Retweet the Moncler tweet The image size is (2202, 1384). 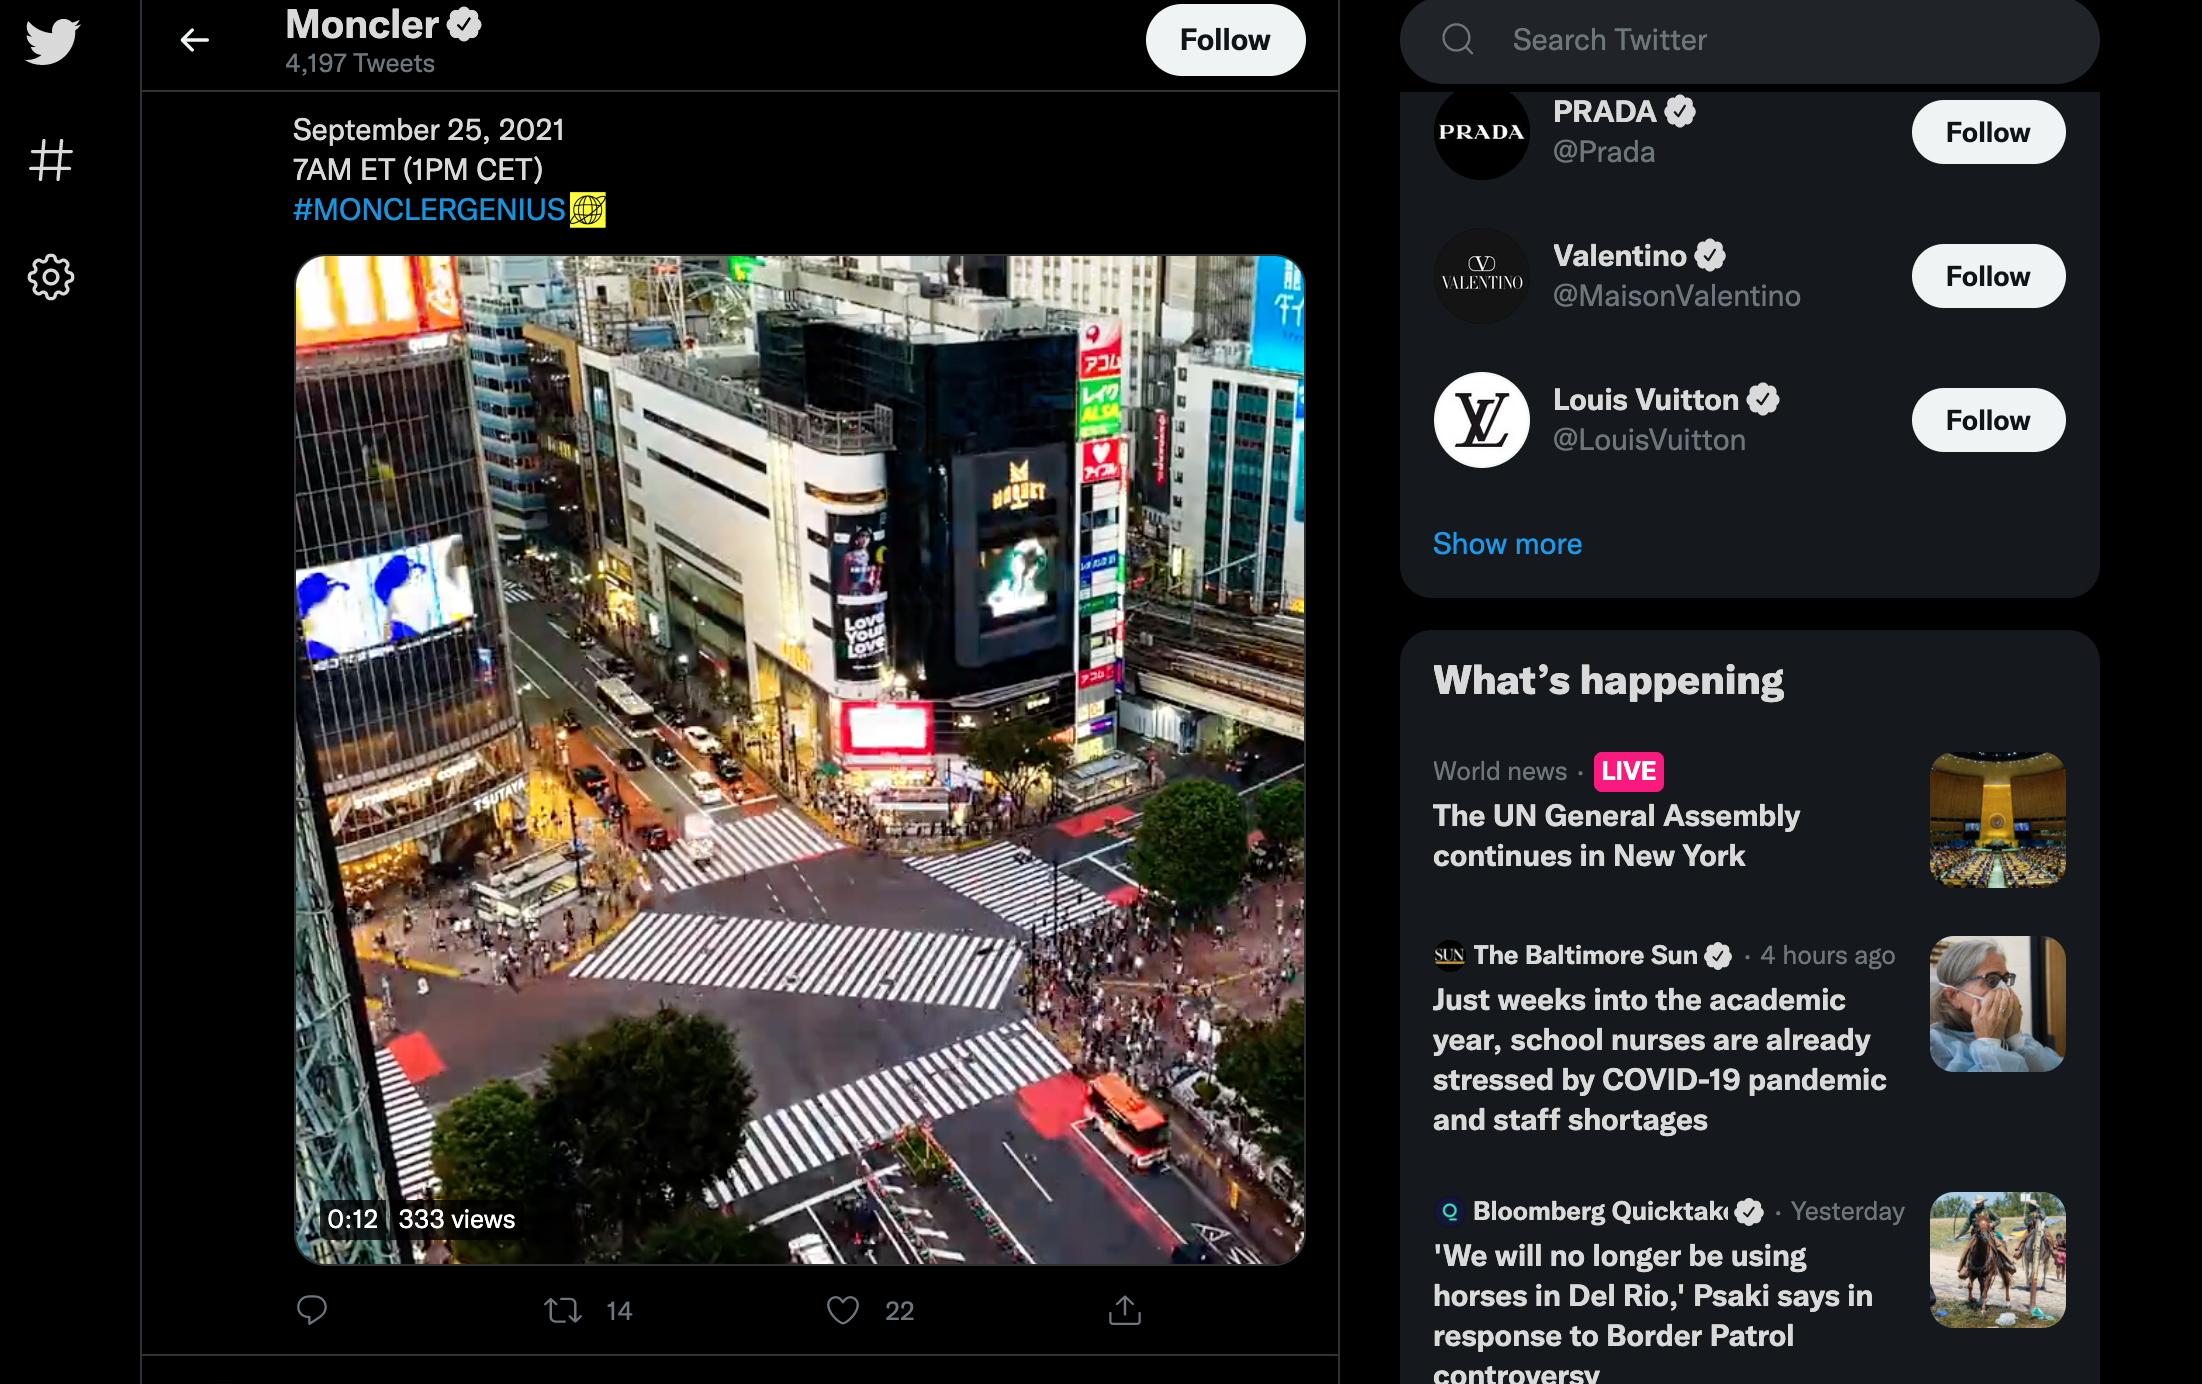click(x=563, y=1310)
